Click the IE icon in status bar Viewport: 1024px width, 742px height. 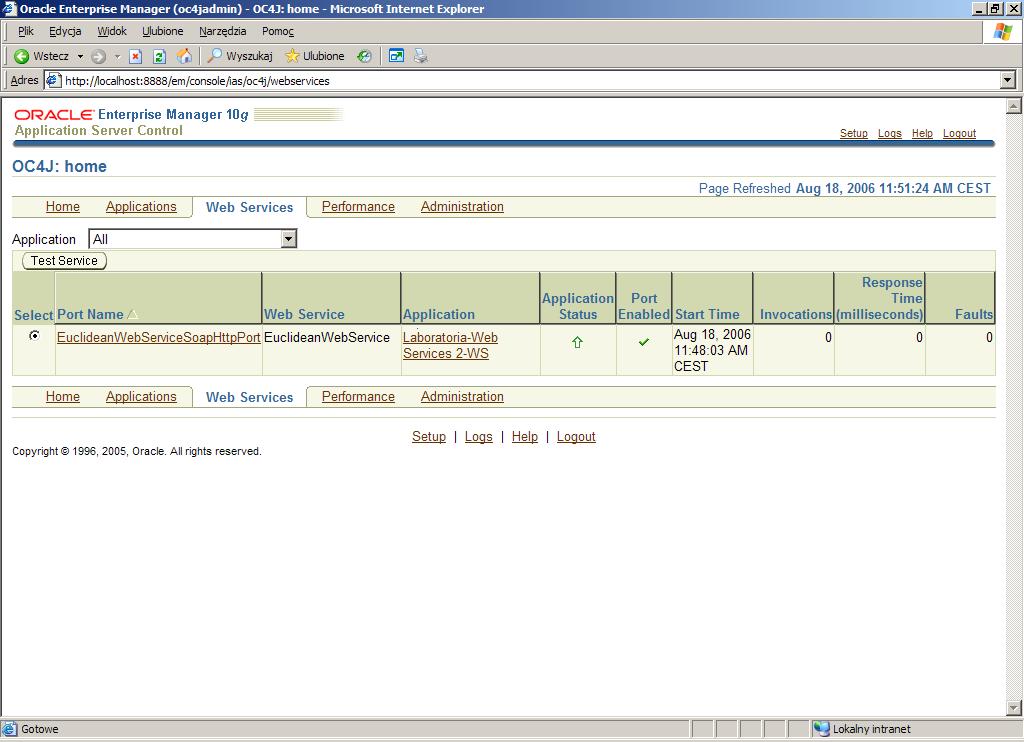tap(9, 729)
